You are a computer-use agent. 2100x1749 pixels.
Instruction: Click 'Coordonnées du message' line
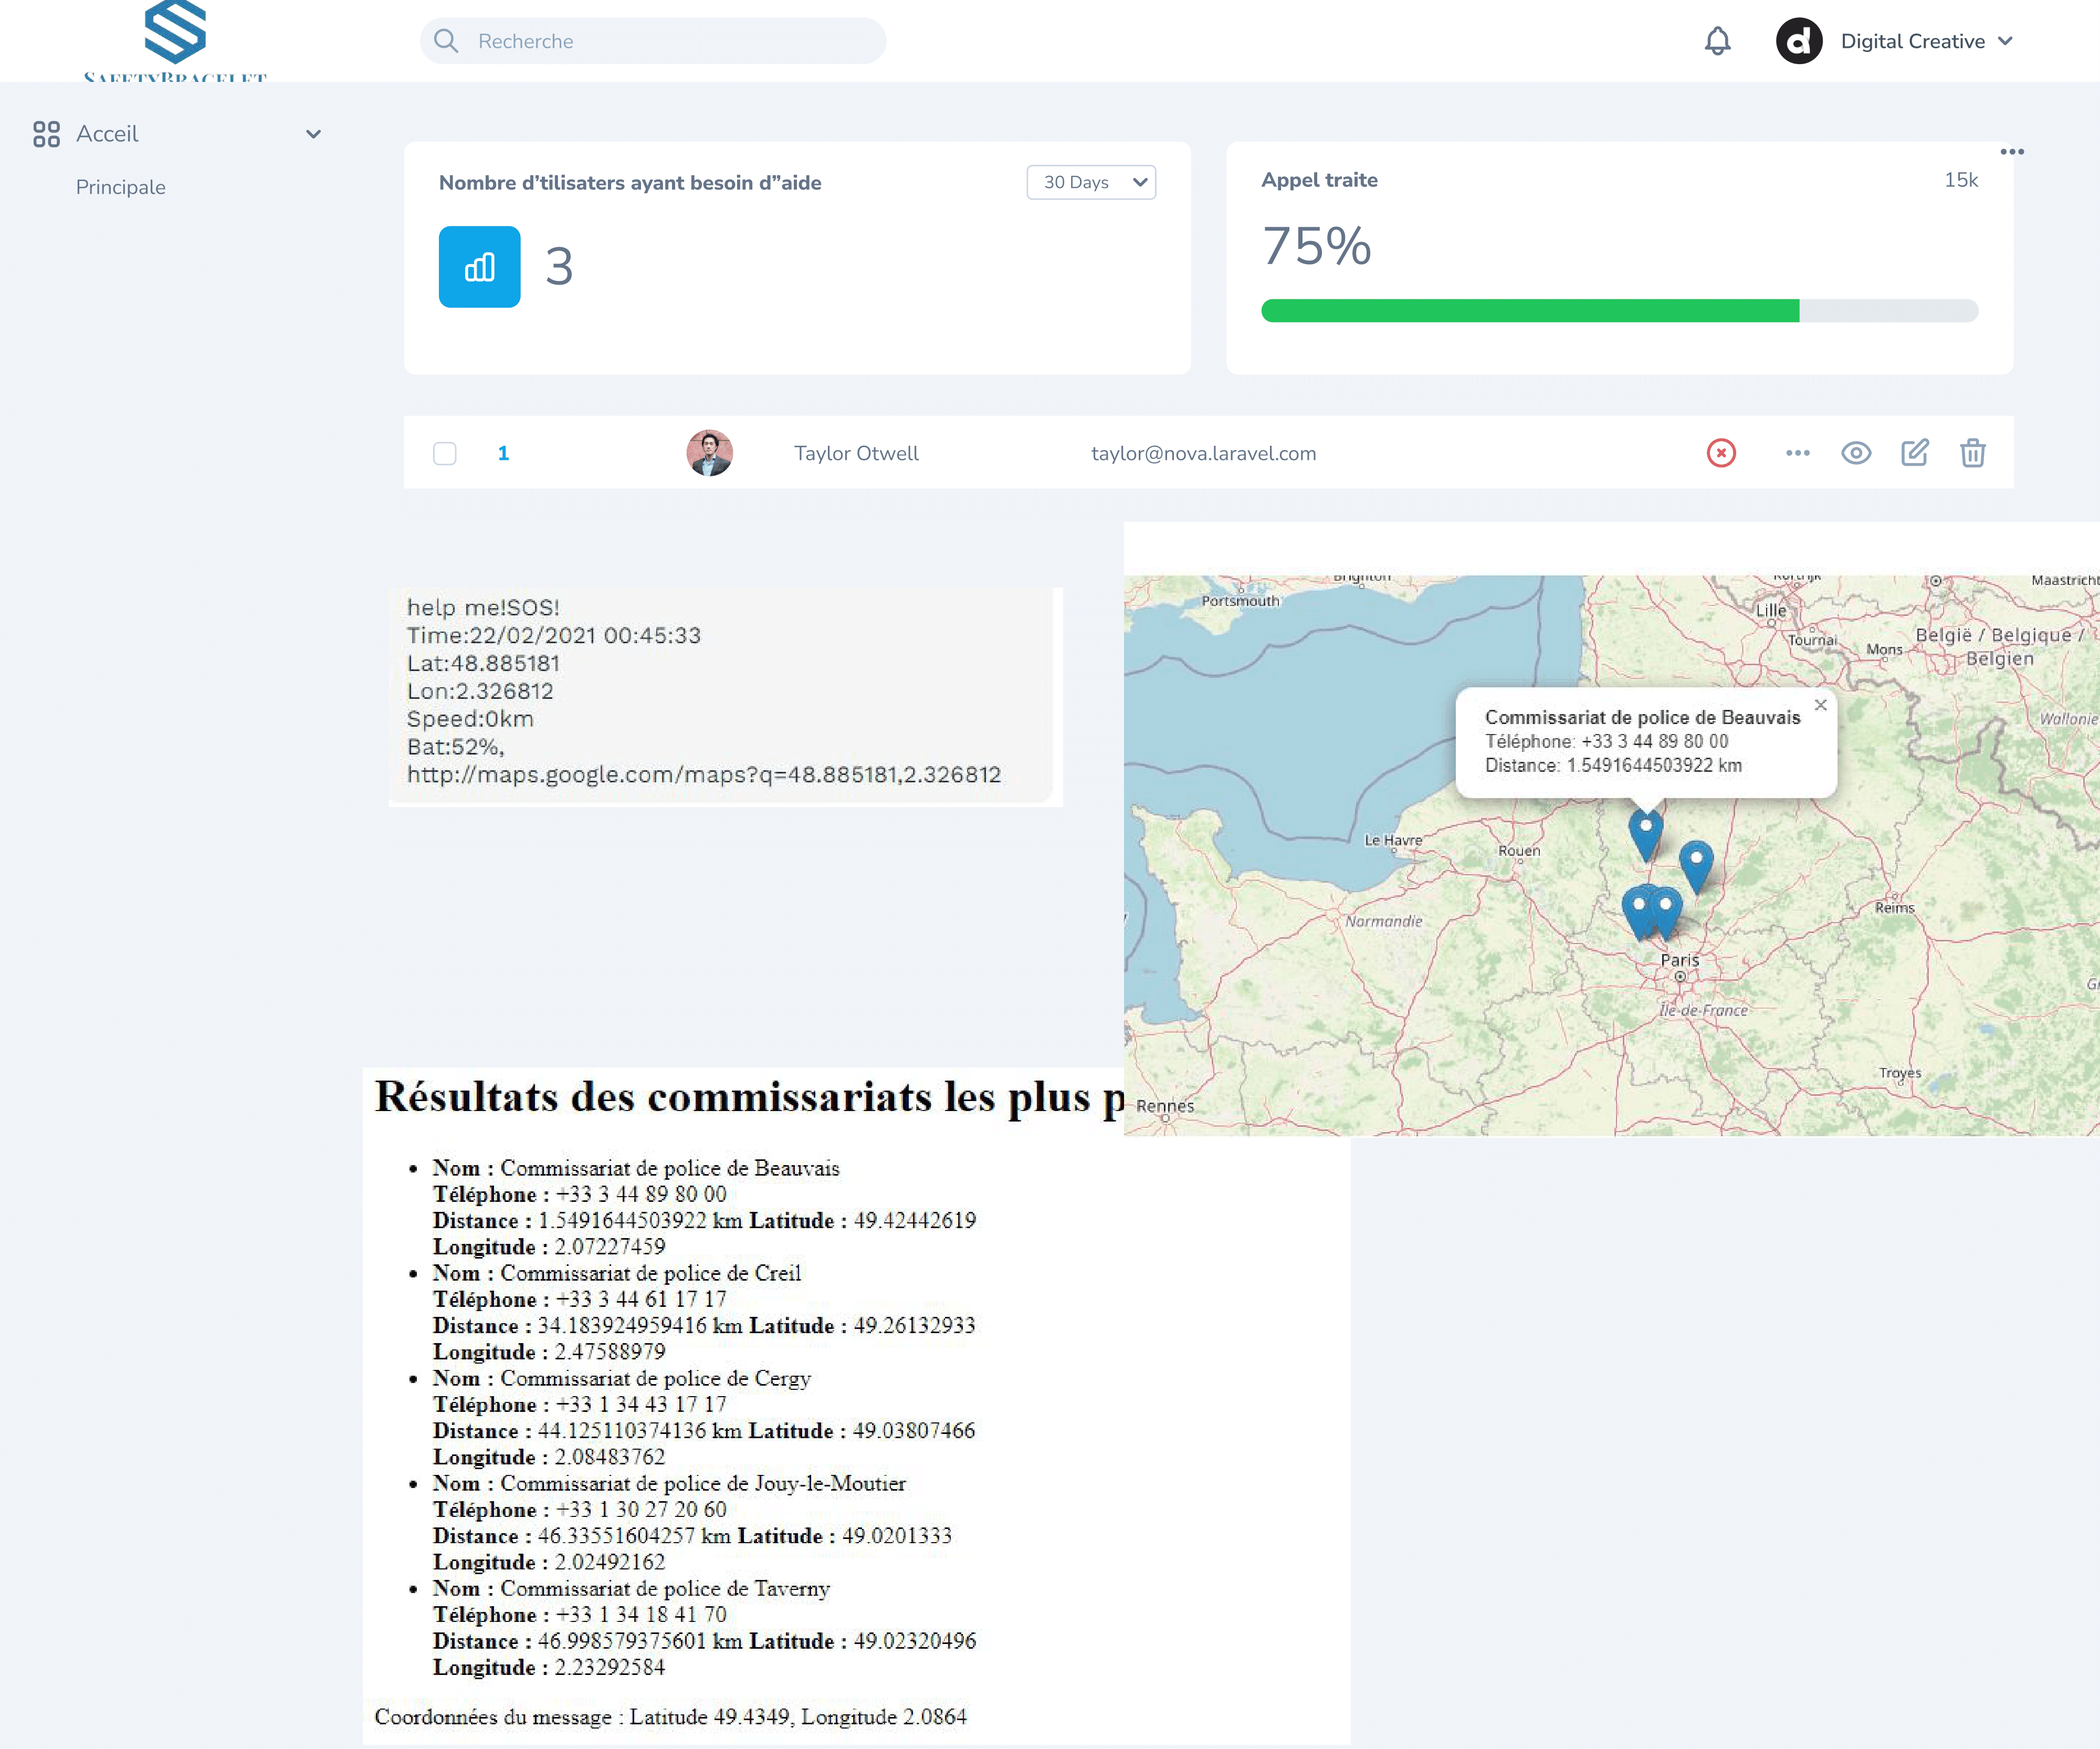(670, 1716)
